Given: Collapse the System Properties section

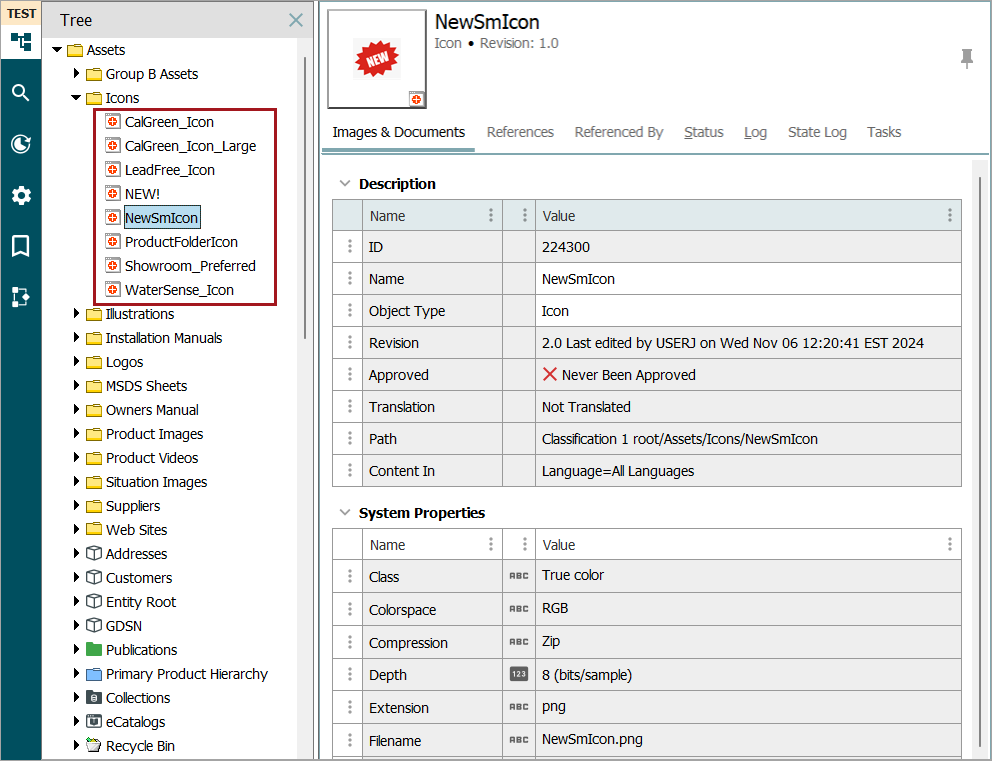Looking at the screenshot, I should click(x=345, y=513).
